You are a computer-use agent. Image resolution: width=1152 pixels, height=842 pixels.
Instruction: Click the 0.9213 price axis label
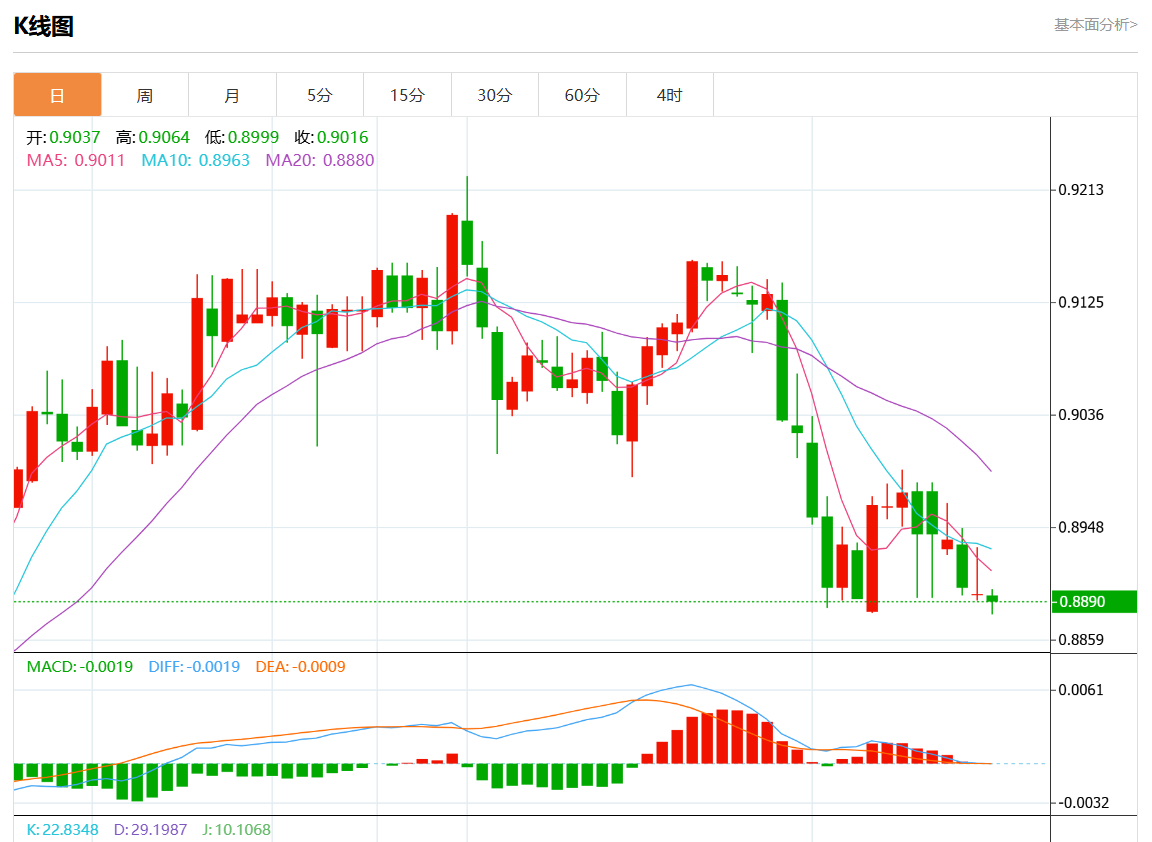1081,190
